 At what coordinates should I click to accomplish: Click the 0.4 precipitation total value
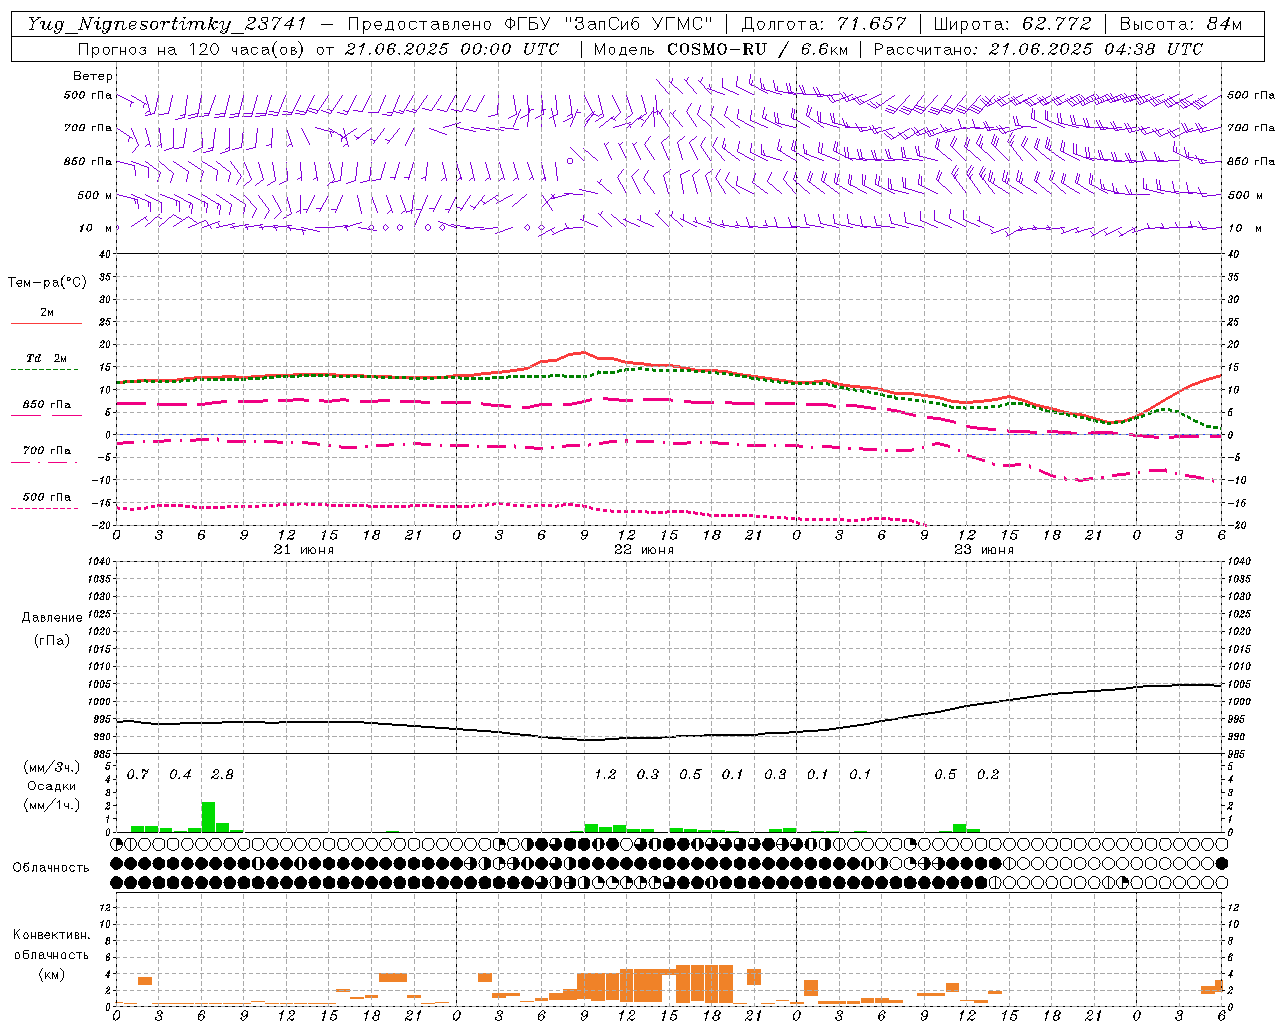180,775
